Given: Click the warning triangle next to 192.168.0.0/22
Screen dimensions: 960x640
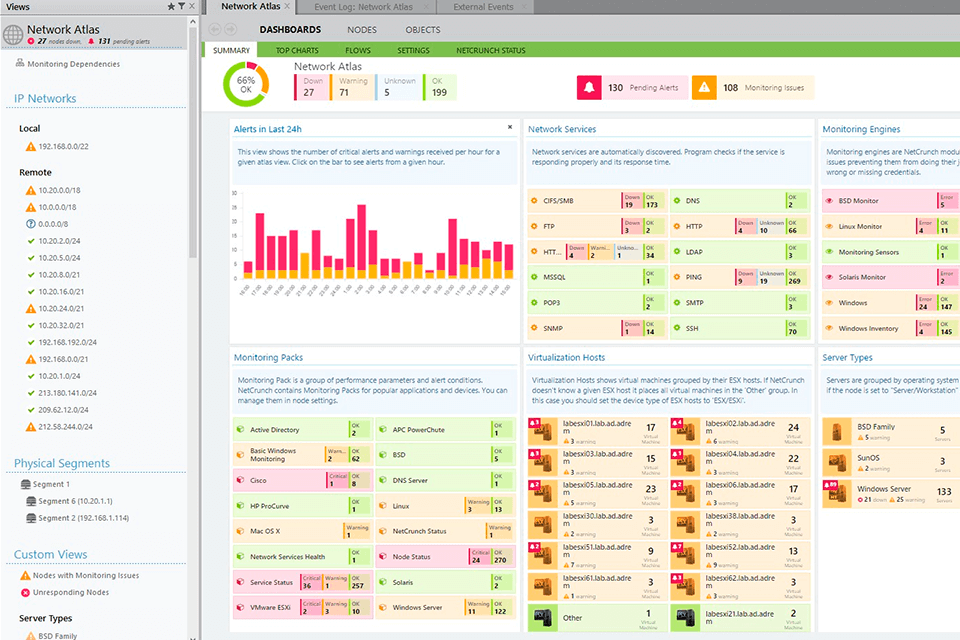Looking at the screenshot, I should coord(31,146).
